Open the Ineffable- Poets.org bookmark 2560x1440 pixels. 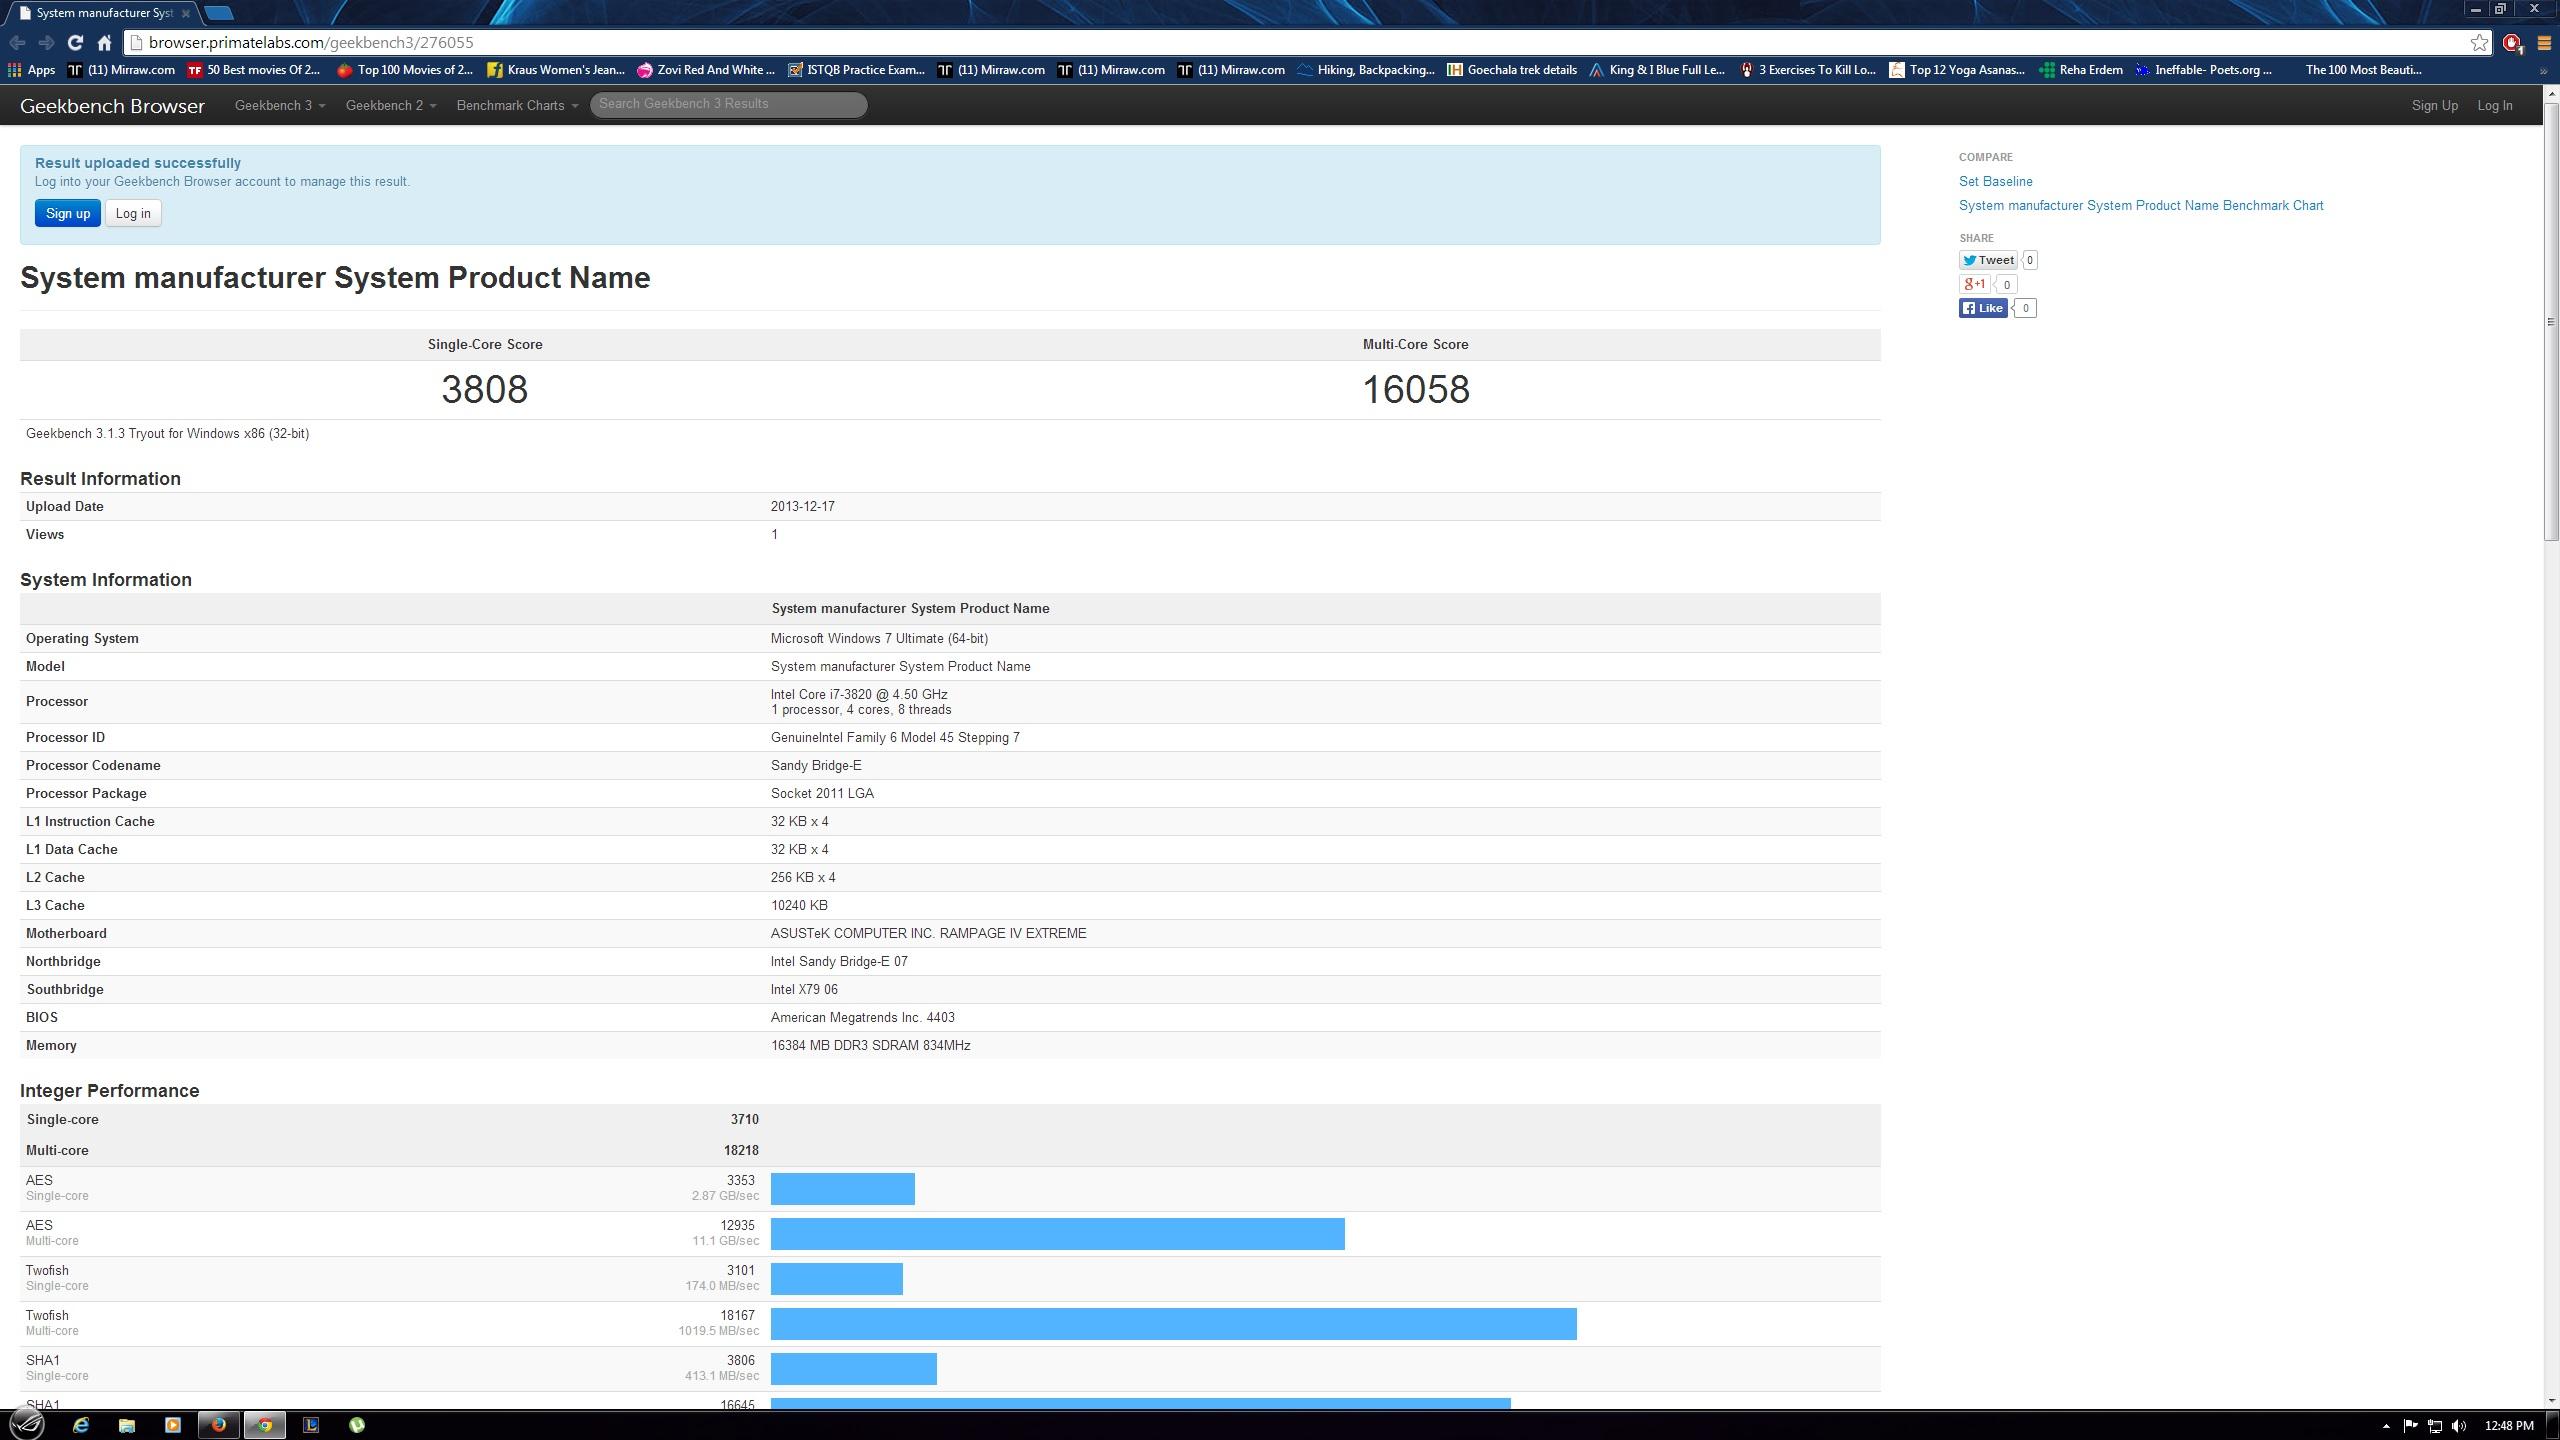tap(2204, 70)
